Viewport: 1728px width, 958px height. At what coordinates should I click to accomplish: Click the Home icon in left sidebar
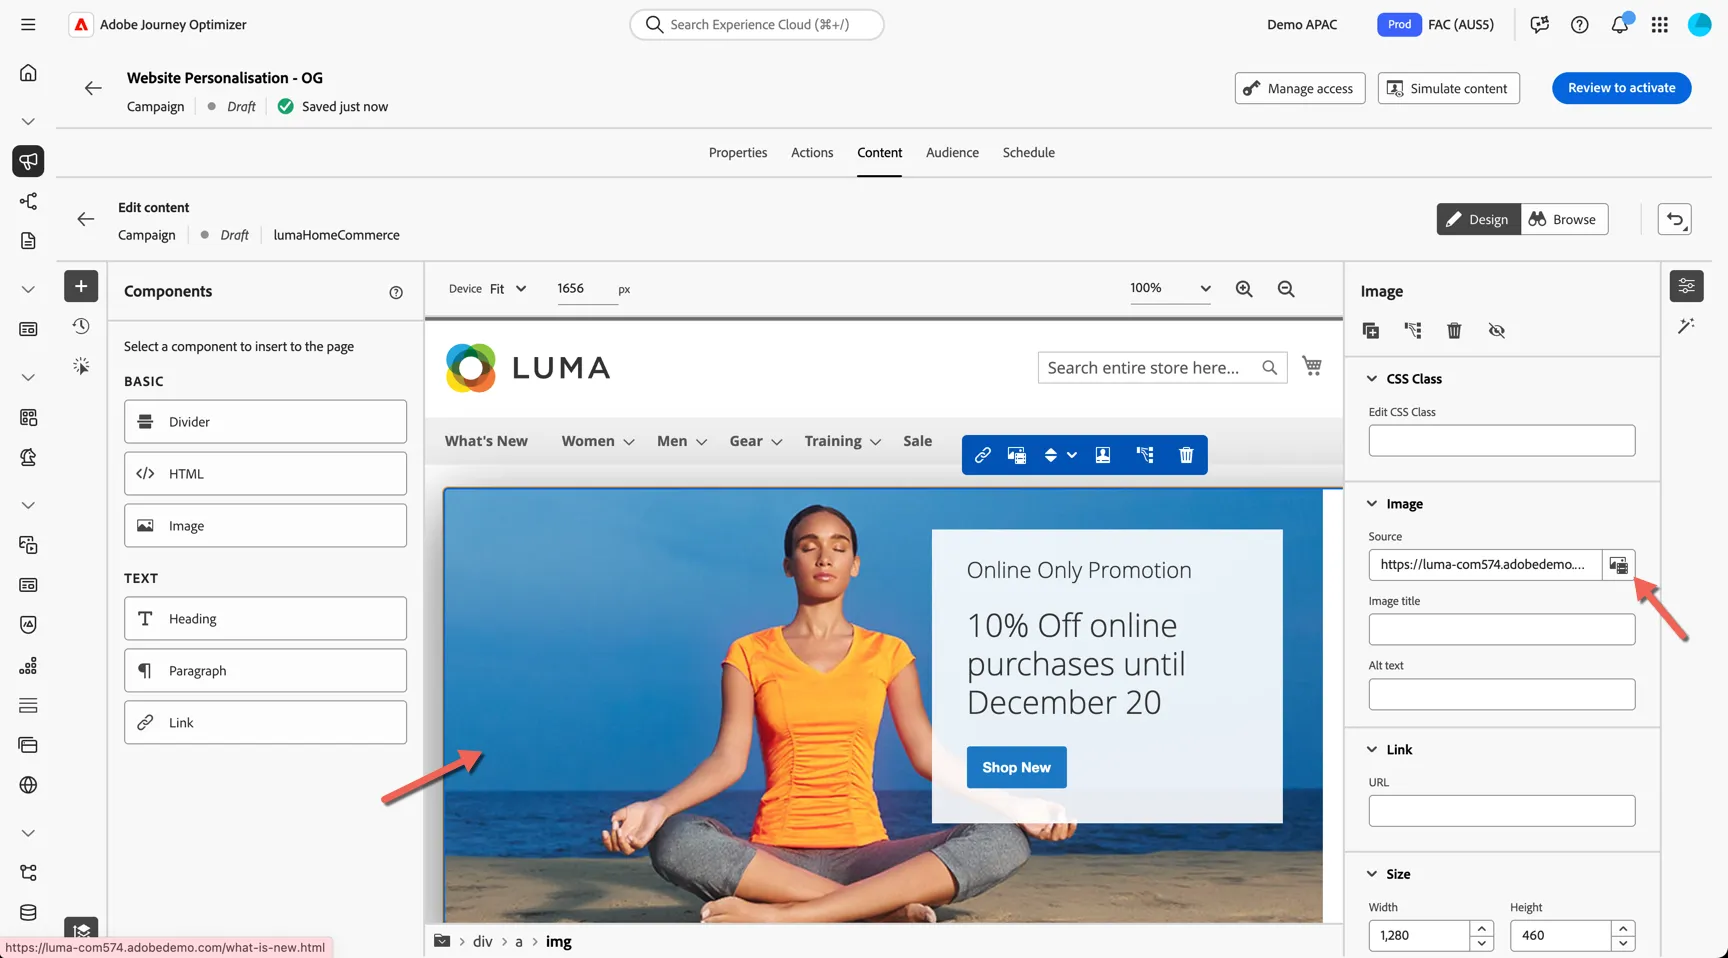click(x=28, y=73)
